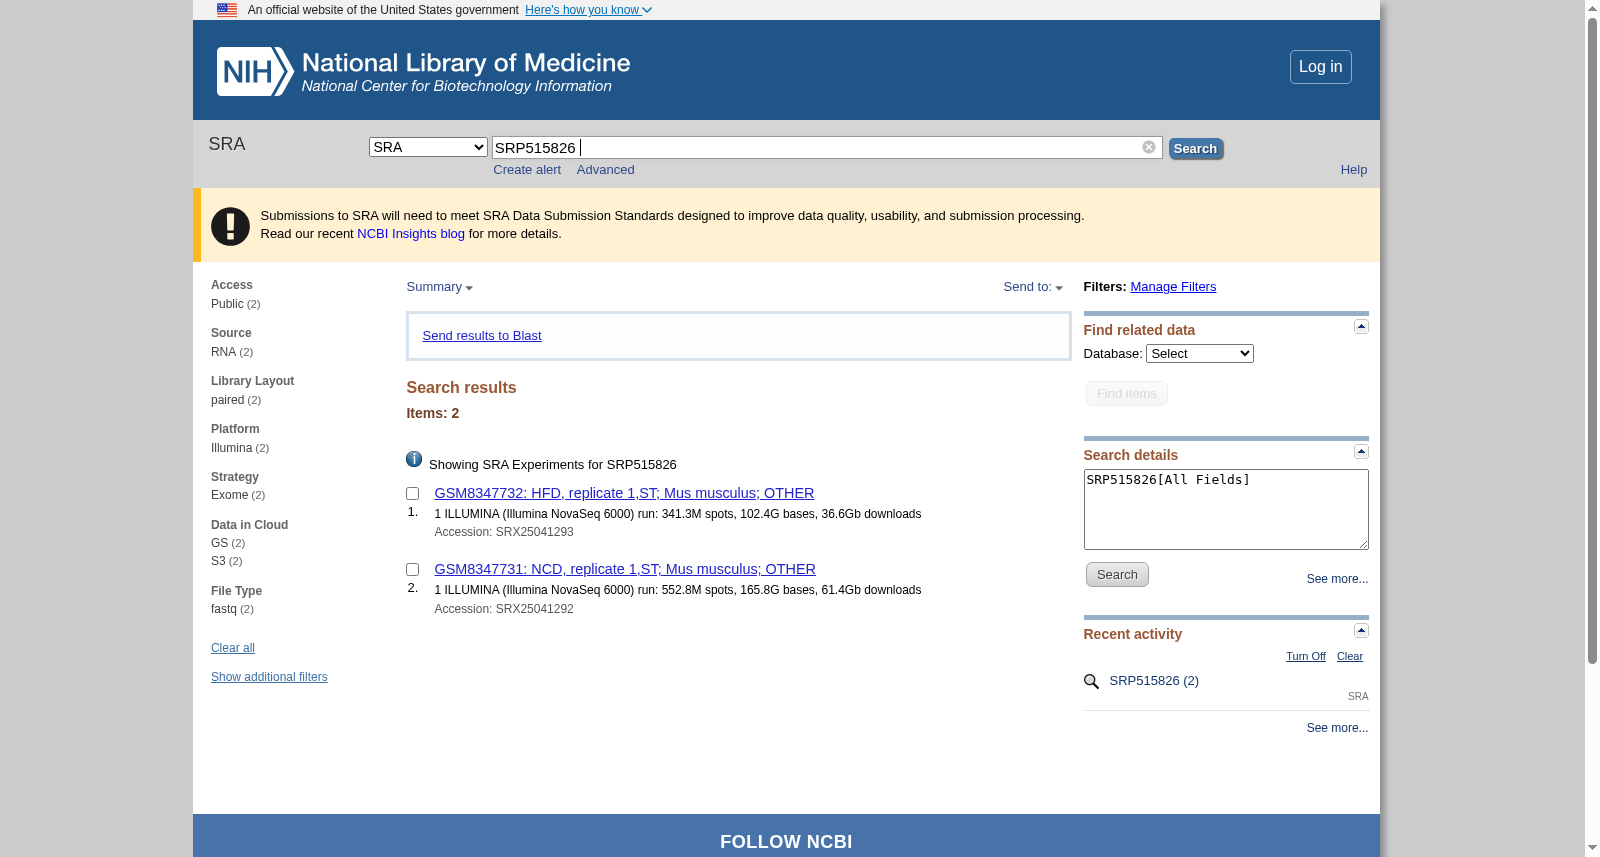Apply the fastq file type filter
The image size is (1600, 857).
[x=224, y=609]
